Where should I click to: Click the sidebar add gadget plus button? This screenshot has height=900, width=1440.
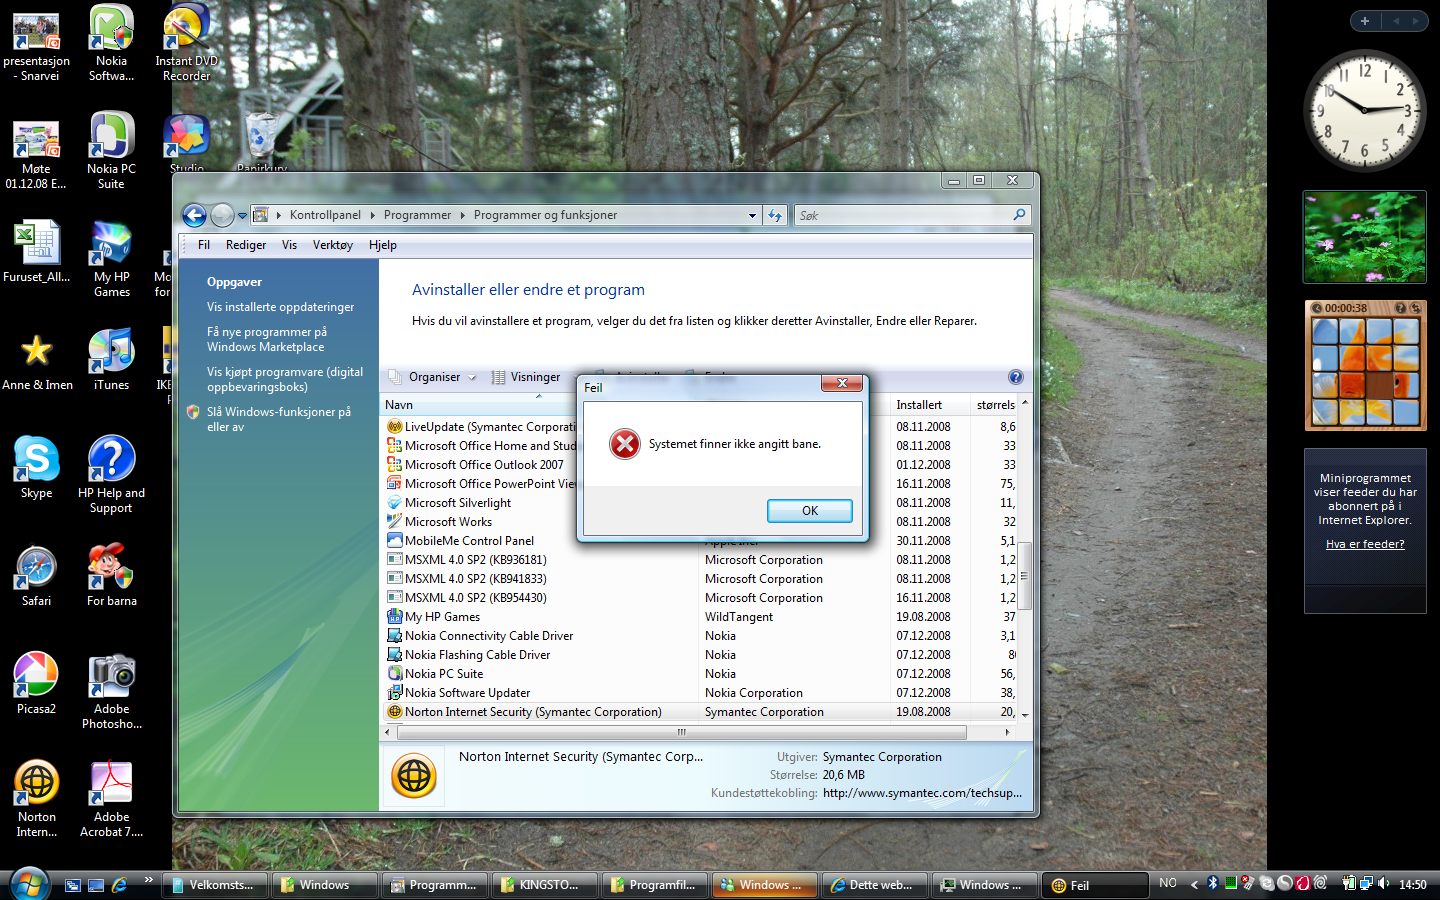[1365, 20]
